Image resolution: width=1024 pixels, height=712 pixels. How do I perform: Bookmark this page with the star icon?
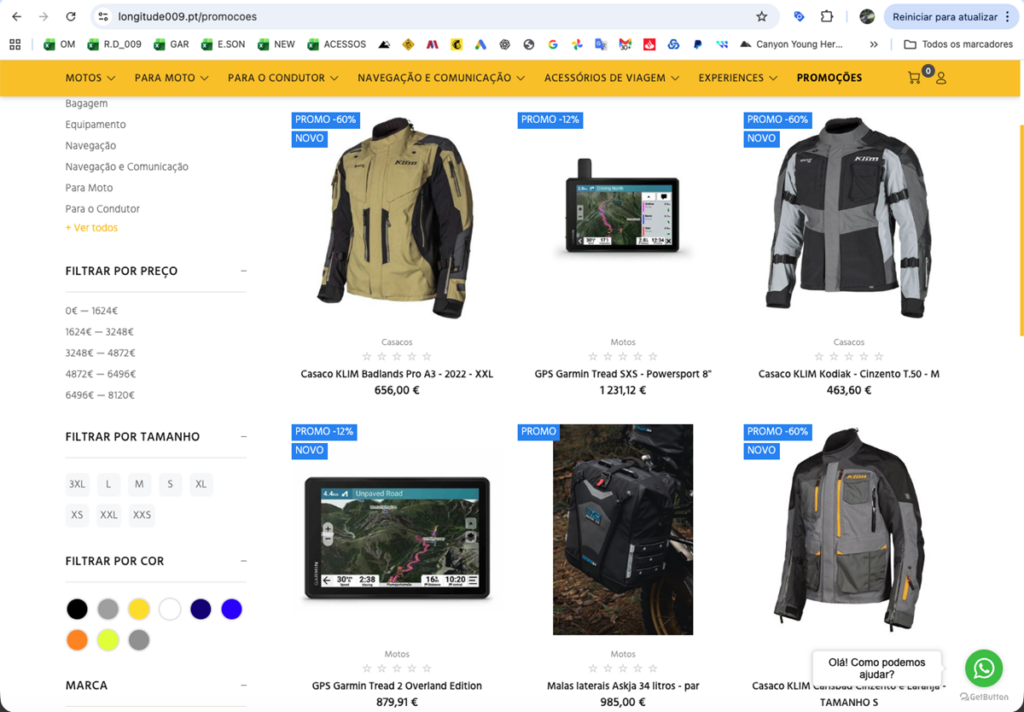coord(762,17)
